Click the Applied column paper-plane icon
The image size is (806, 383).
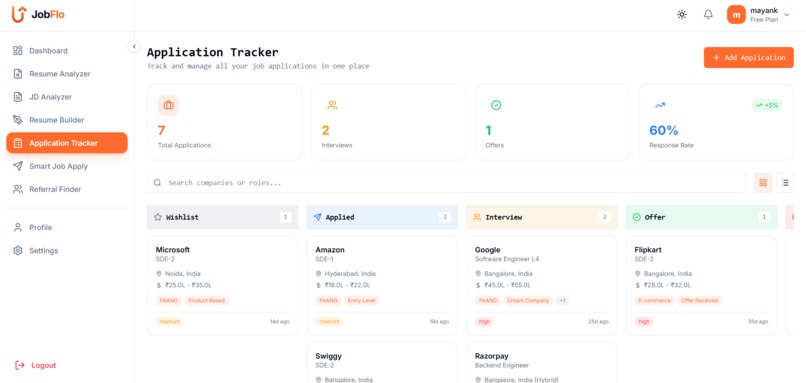pos(318,217)
